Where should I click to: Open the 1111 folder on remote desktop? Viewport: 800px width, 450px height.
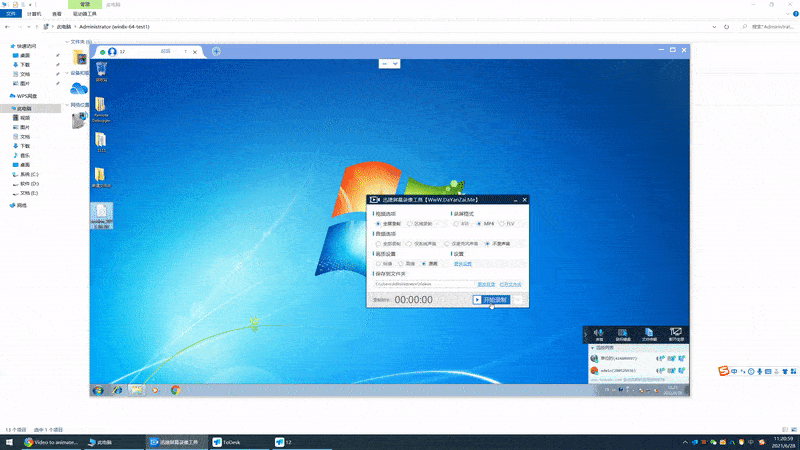101,142
